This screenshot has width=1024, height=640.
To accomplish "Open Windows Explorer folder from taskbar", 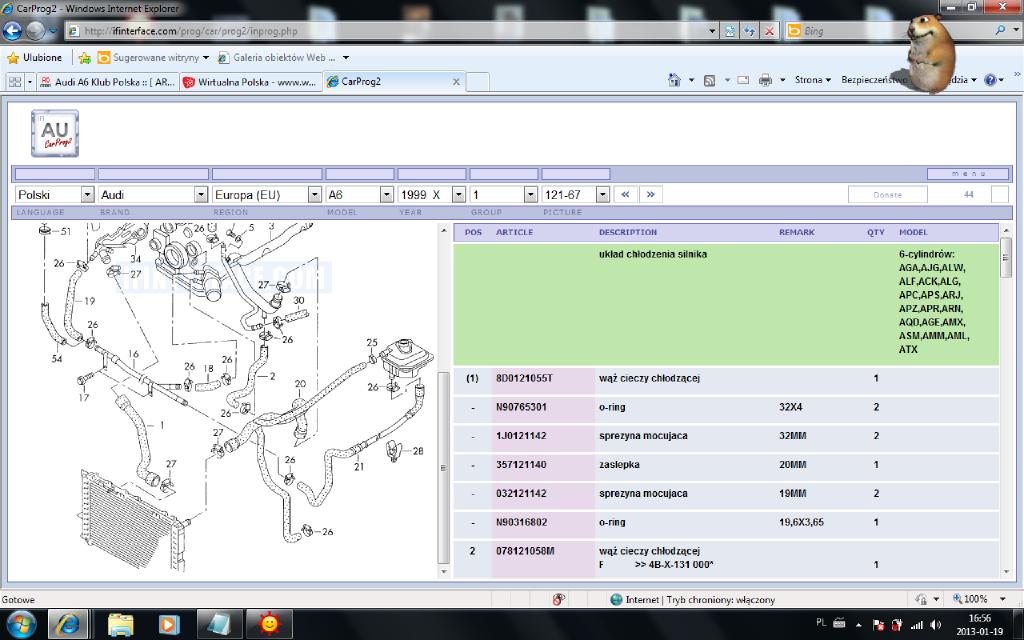I will pyautogui.click(x=121, y=625).
